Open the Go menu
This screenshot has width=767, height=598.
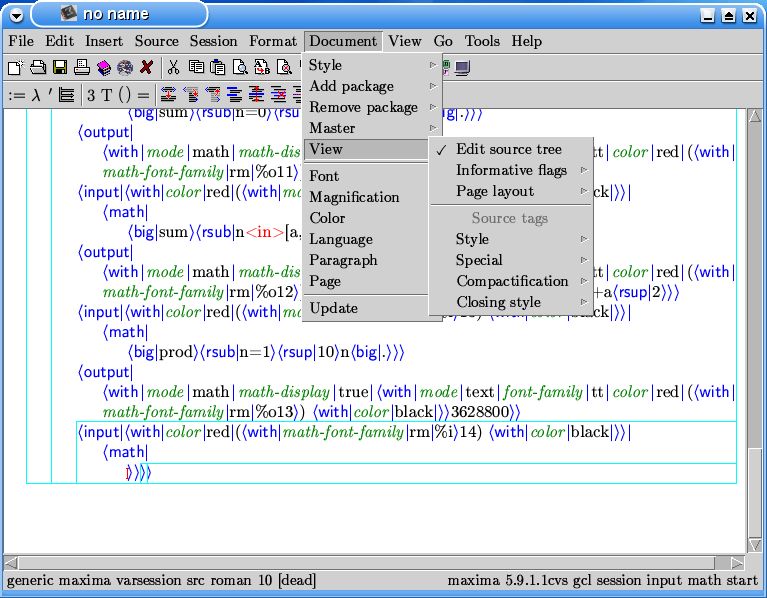pos(443,41)
